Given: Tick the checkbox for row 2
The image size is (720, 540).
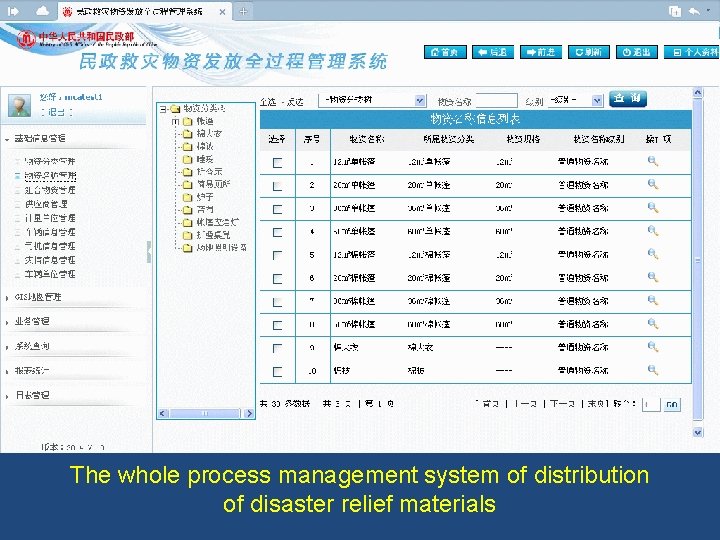Looking at the screenshot, I should (277, 186).
